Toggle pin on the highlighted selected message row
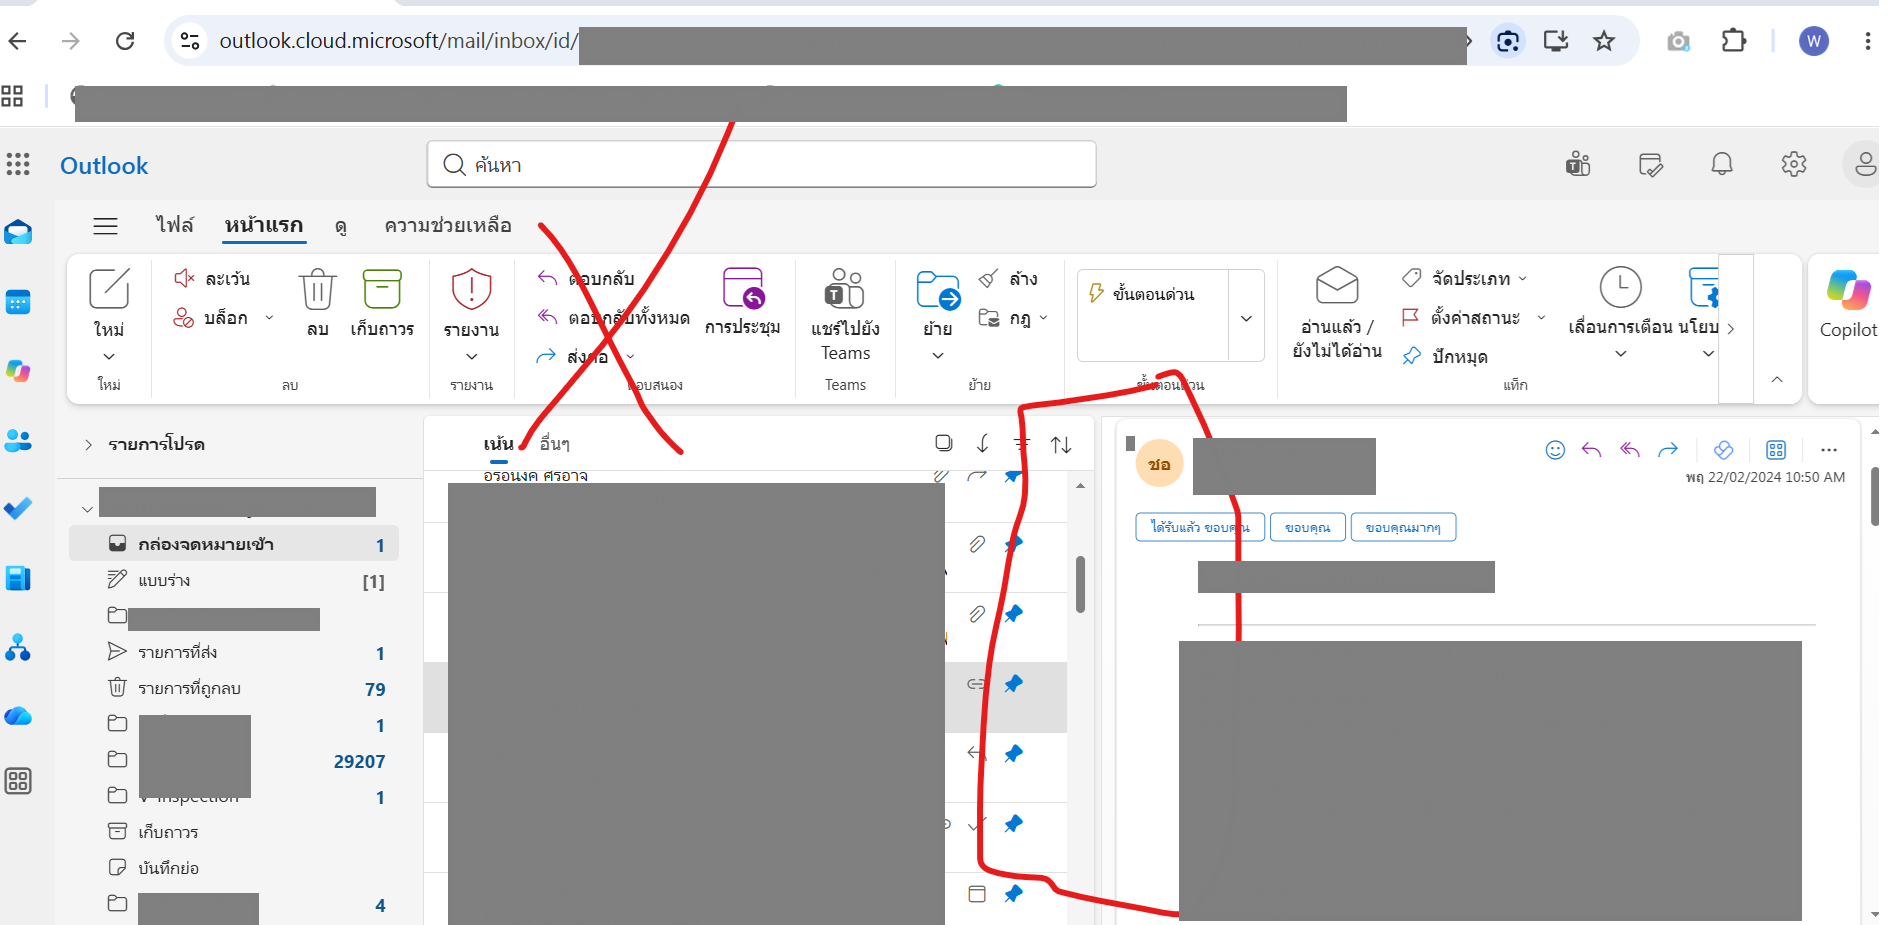This screenshot has height=925, width=1899. (x=1014, y=684)
